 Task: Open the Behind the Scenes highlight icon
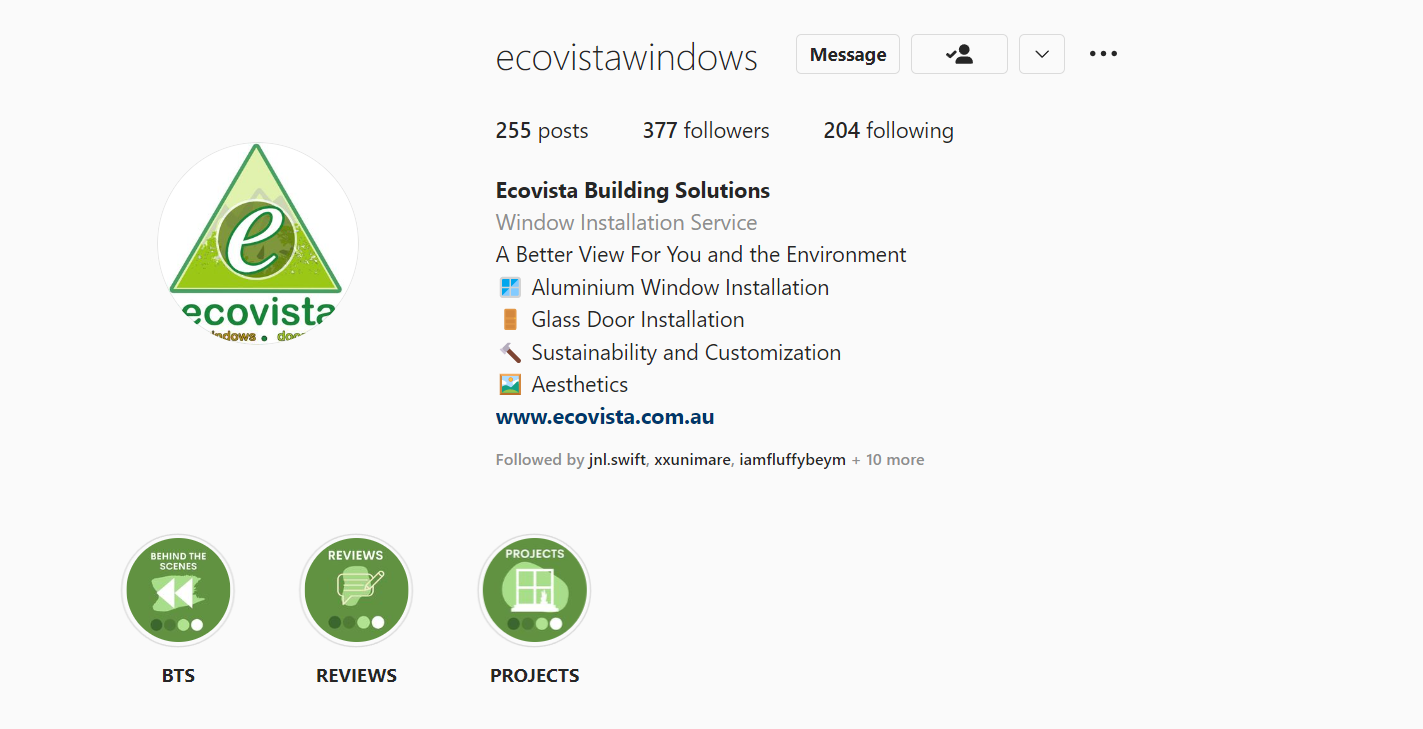coord(178,590)
